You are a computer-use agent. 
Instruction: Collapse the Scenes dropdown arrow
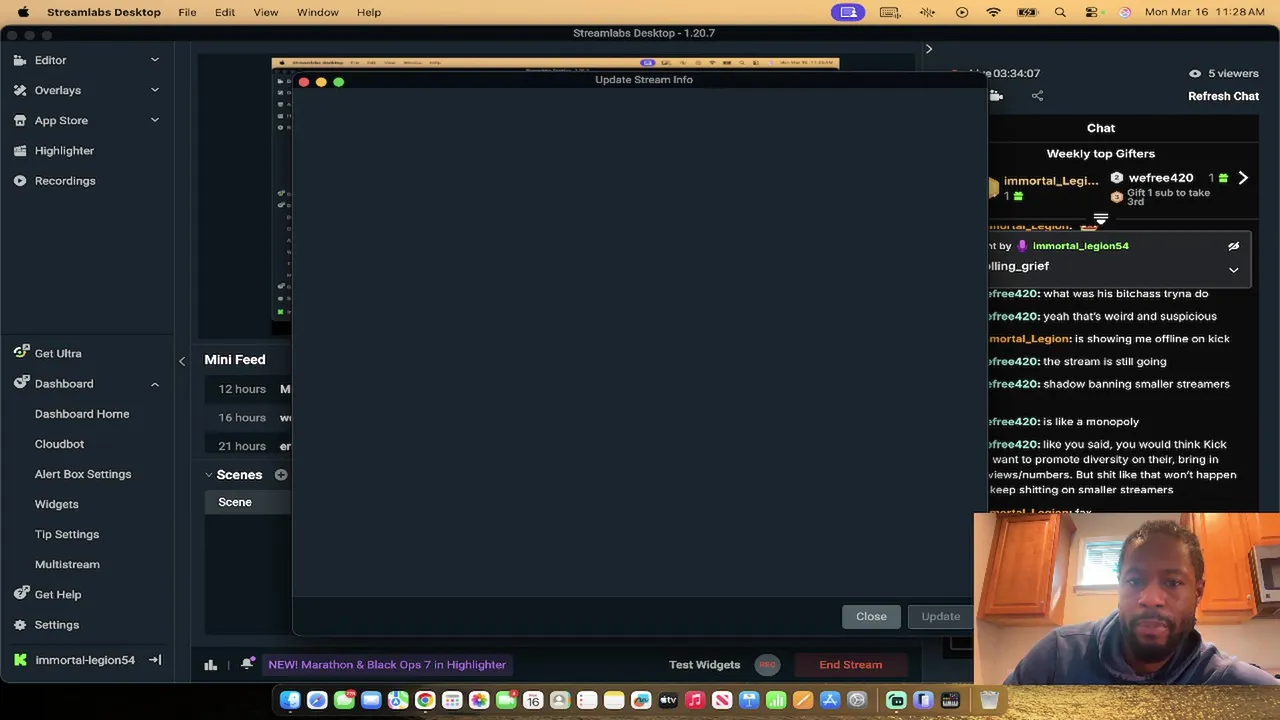coord(209,475)
